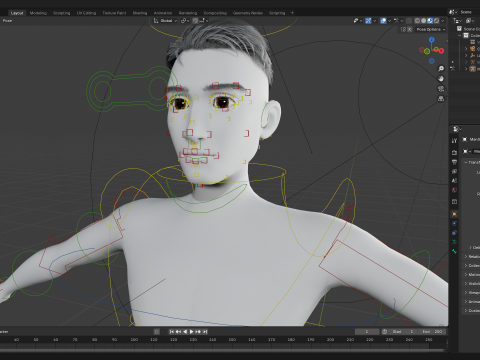
Task: Switch to the Rendering workspace tab
Action: tap(188, 13)
